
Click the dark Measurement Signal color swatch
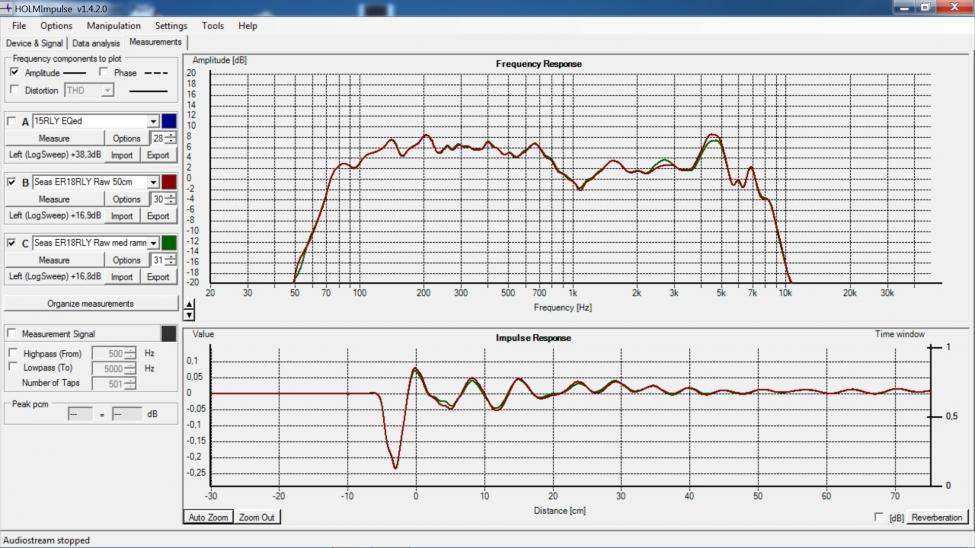(x=169, y=333)
